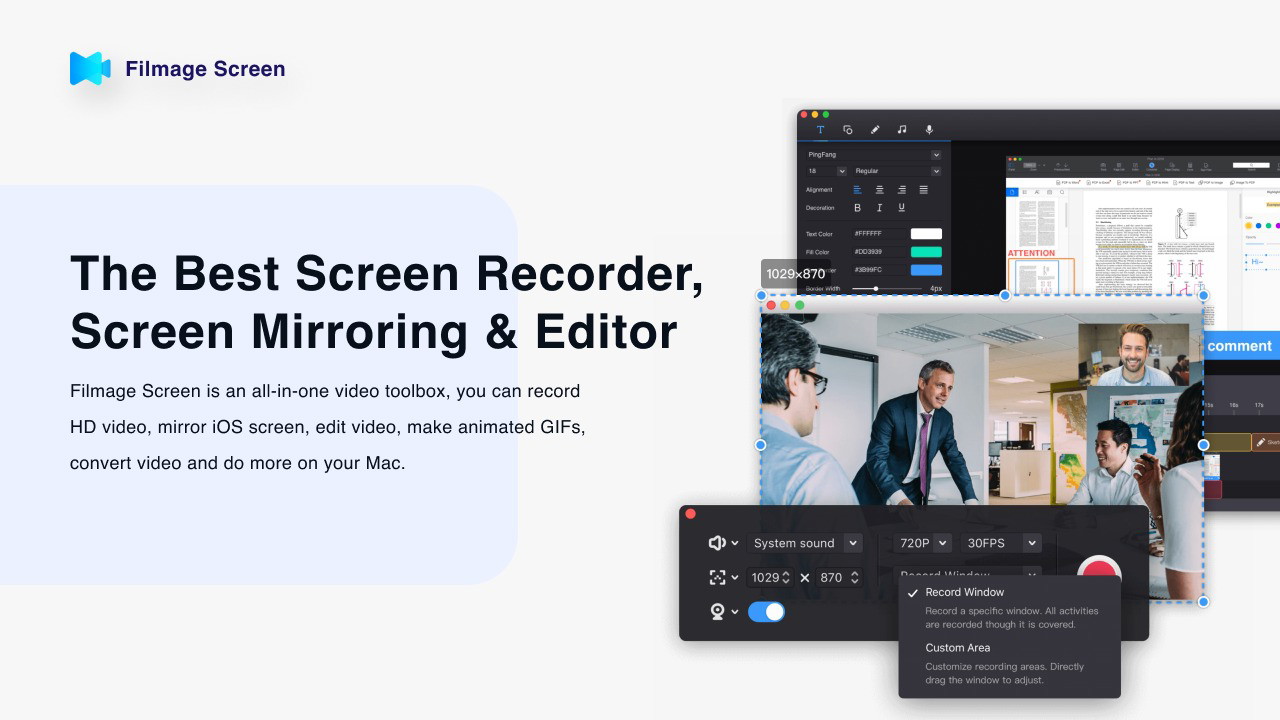The width and height of the screenshot is (1280, 720).
Task: Select the Shapes tool icon
Action: [847, 130]
